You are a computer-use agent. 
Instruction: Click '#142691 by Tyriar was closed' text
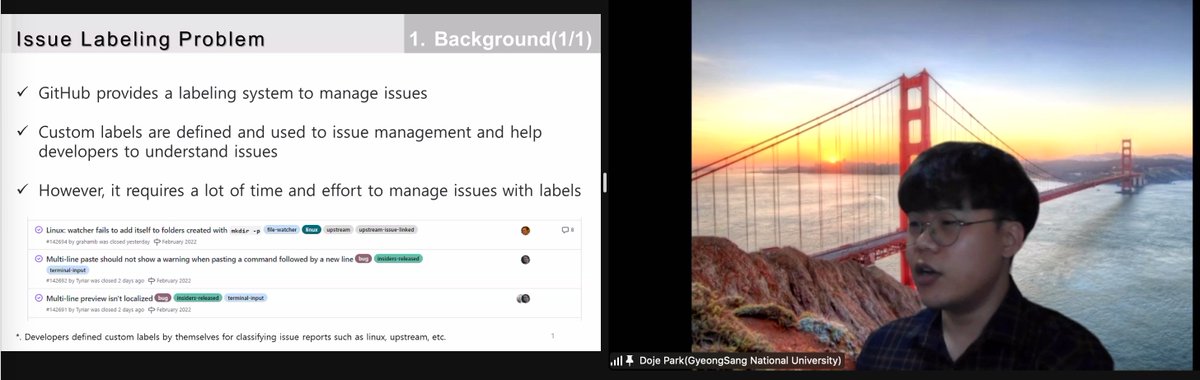[95, 309]
